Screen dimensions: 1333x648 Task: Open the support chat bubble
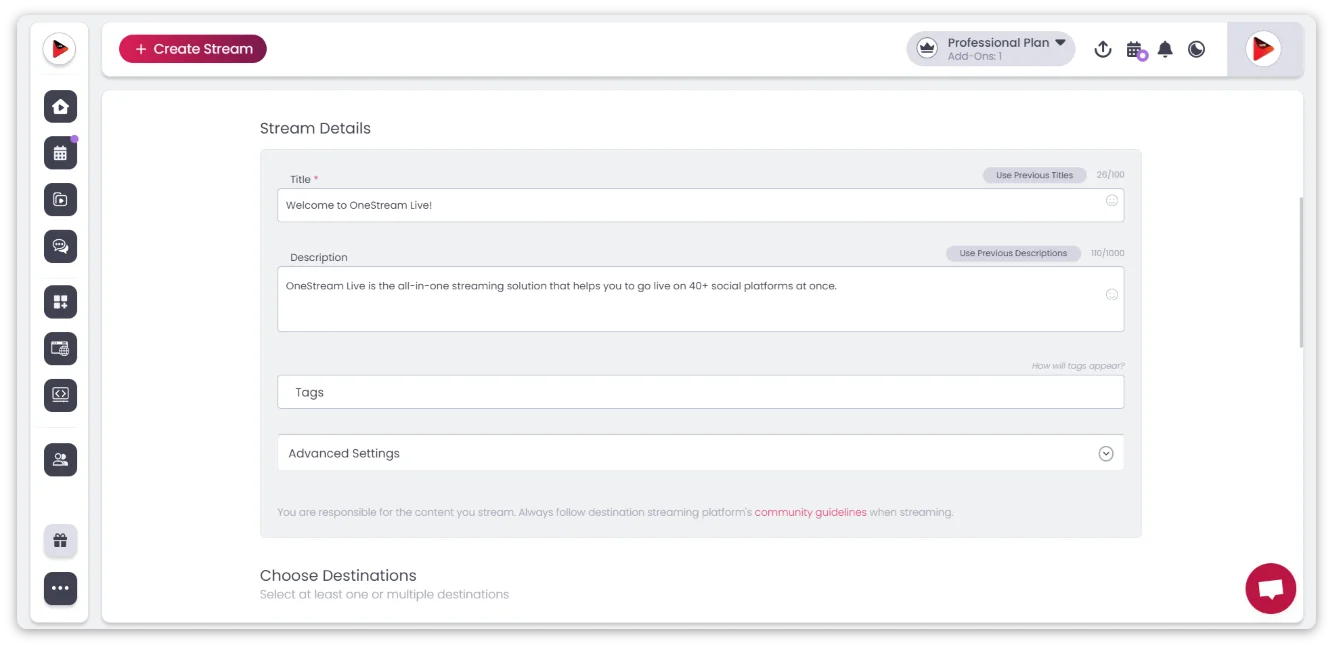pos(1270,588)
